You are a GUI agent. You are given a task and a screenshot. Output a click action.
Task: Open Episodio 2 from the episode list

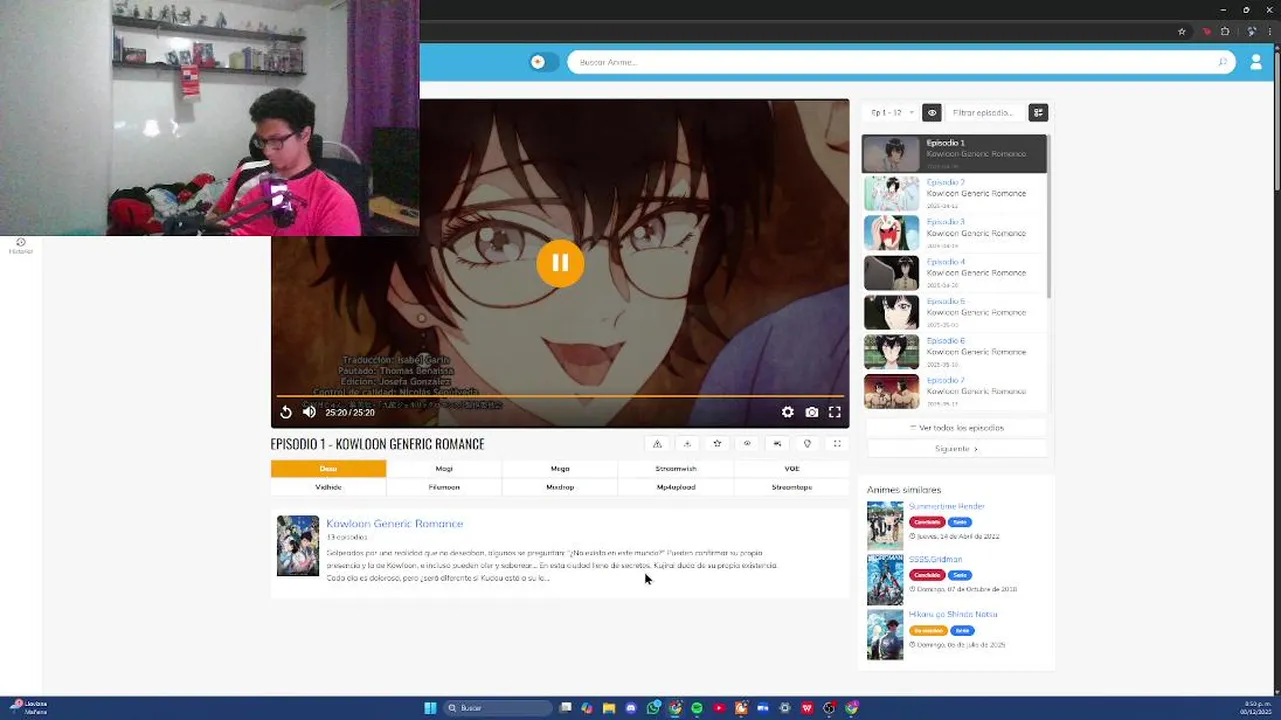point(955,193)
